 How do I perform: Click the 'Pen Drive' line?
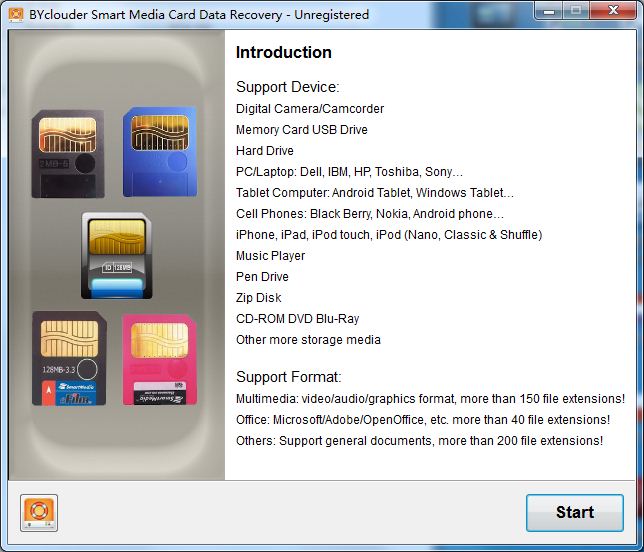point(262,277)
